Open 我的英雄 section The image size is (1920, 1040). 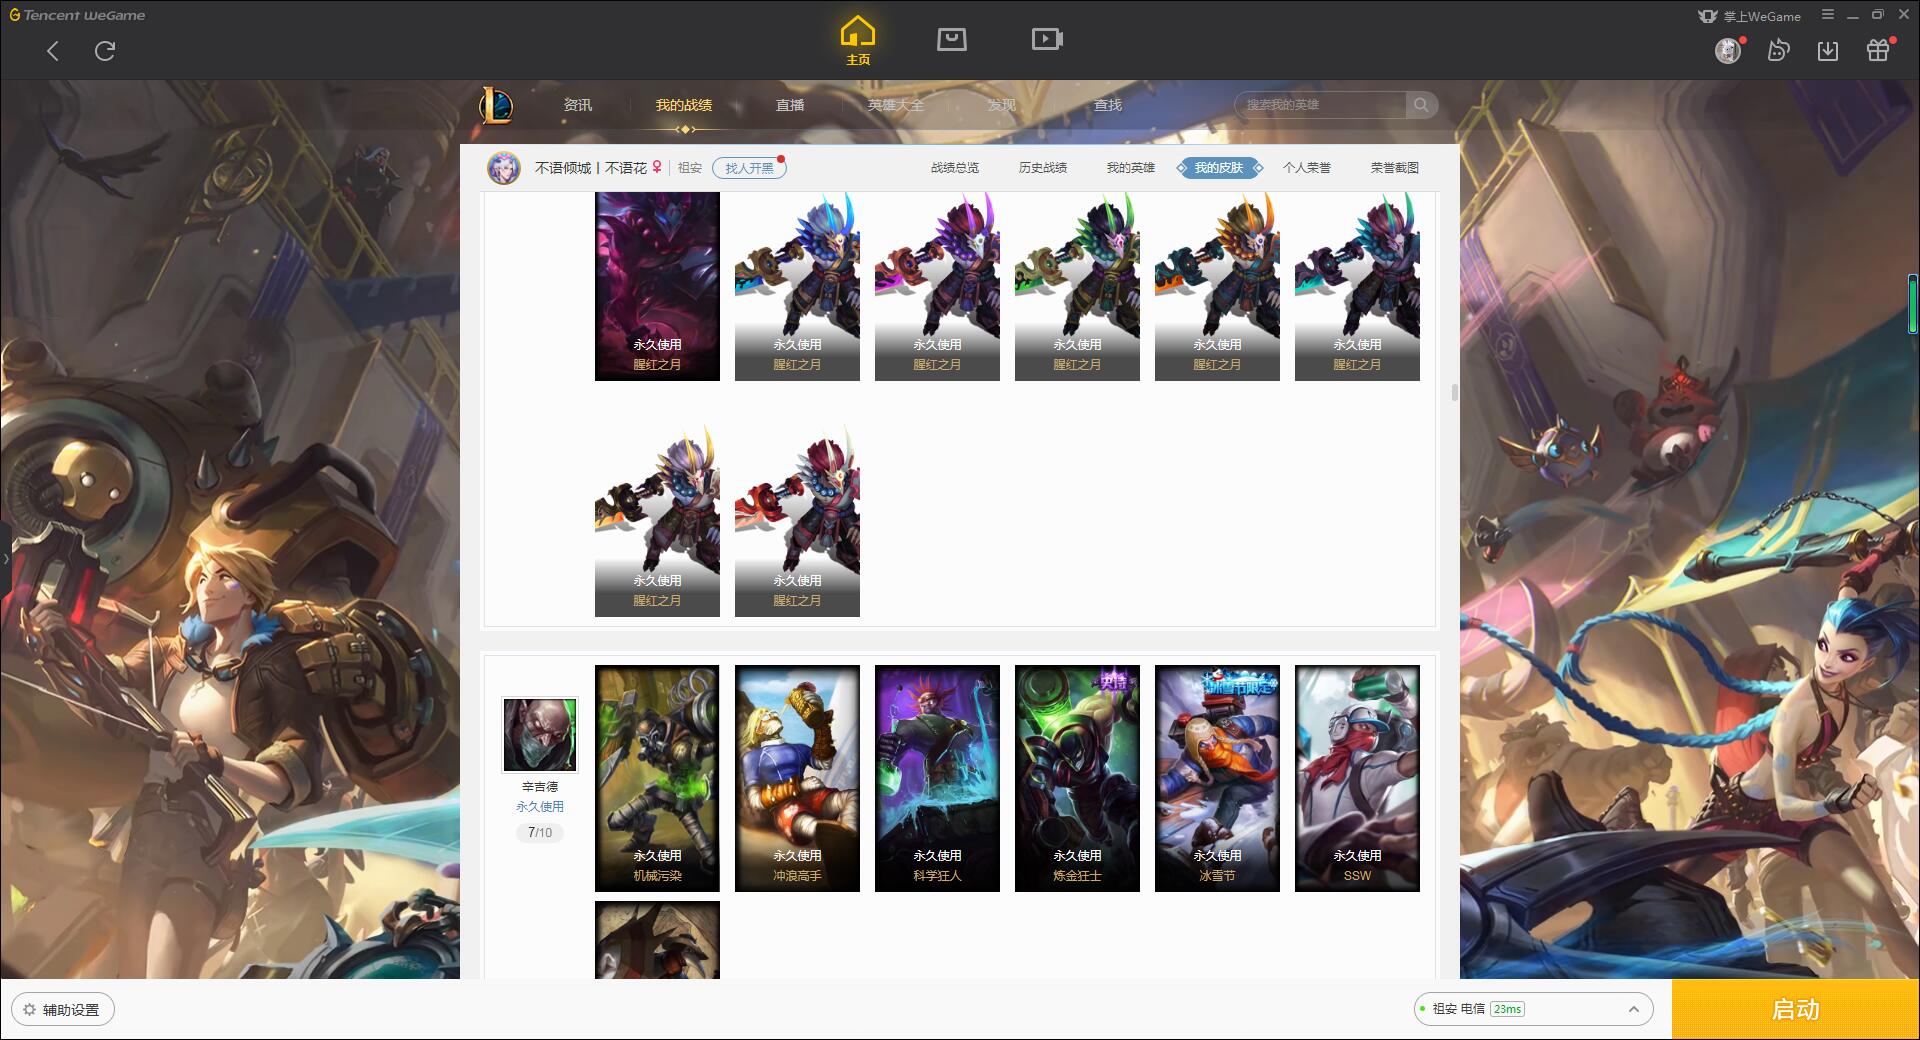coord(1131,168)
